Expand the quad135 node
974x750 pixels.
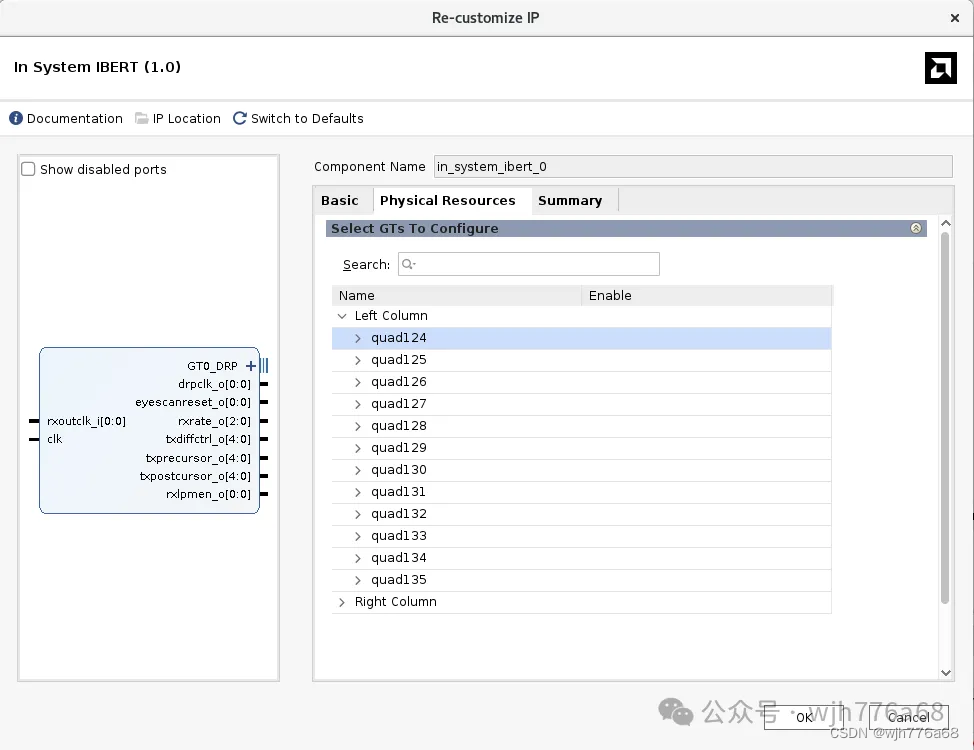tap(358, 580)
